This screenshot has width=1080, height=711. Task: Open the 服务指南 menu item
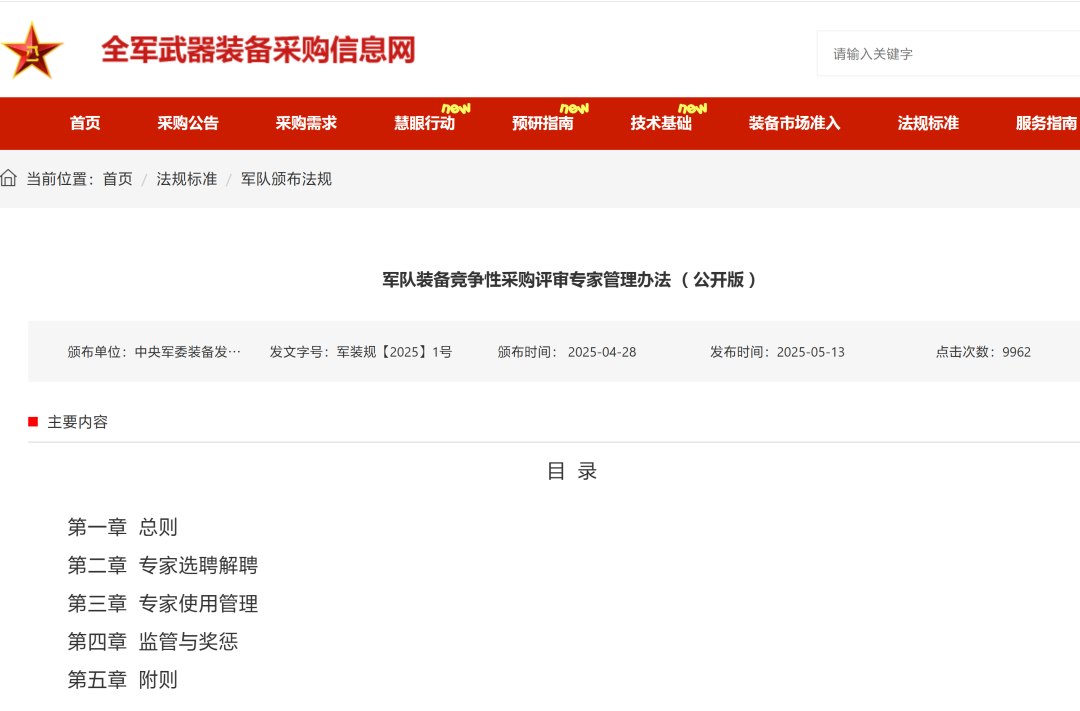1045,123
